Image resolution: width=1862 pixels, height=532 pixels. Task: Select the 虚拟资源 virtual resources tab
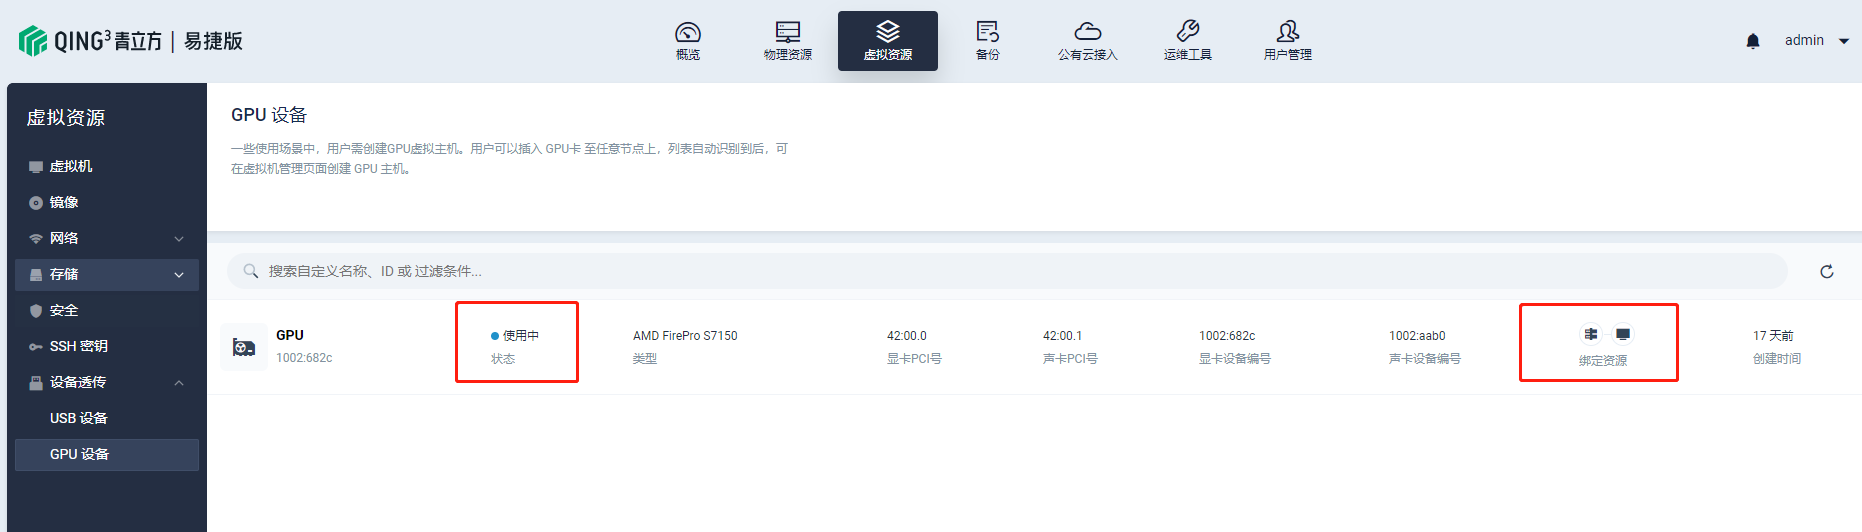tap(888, 41)
